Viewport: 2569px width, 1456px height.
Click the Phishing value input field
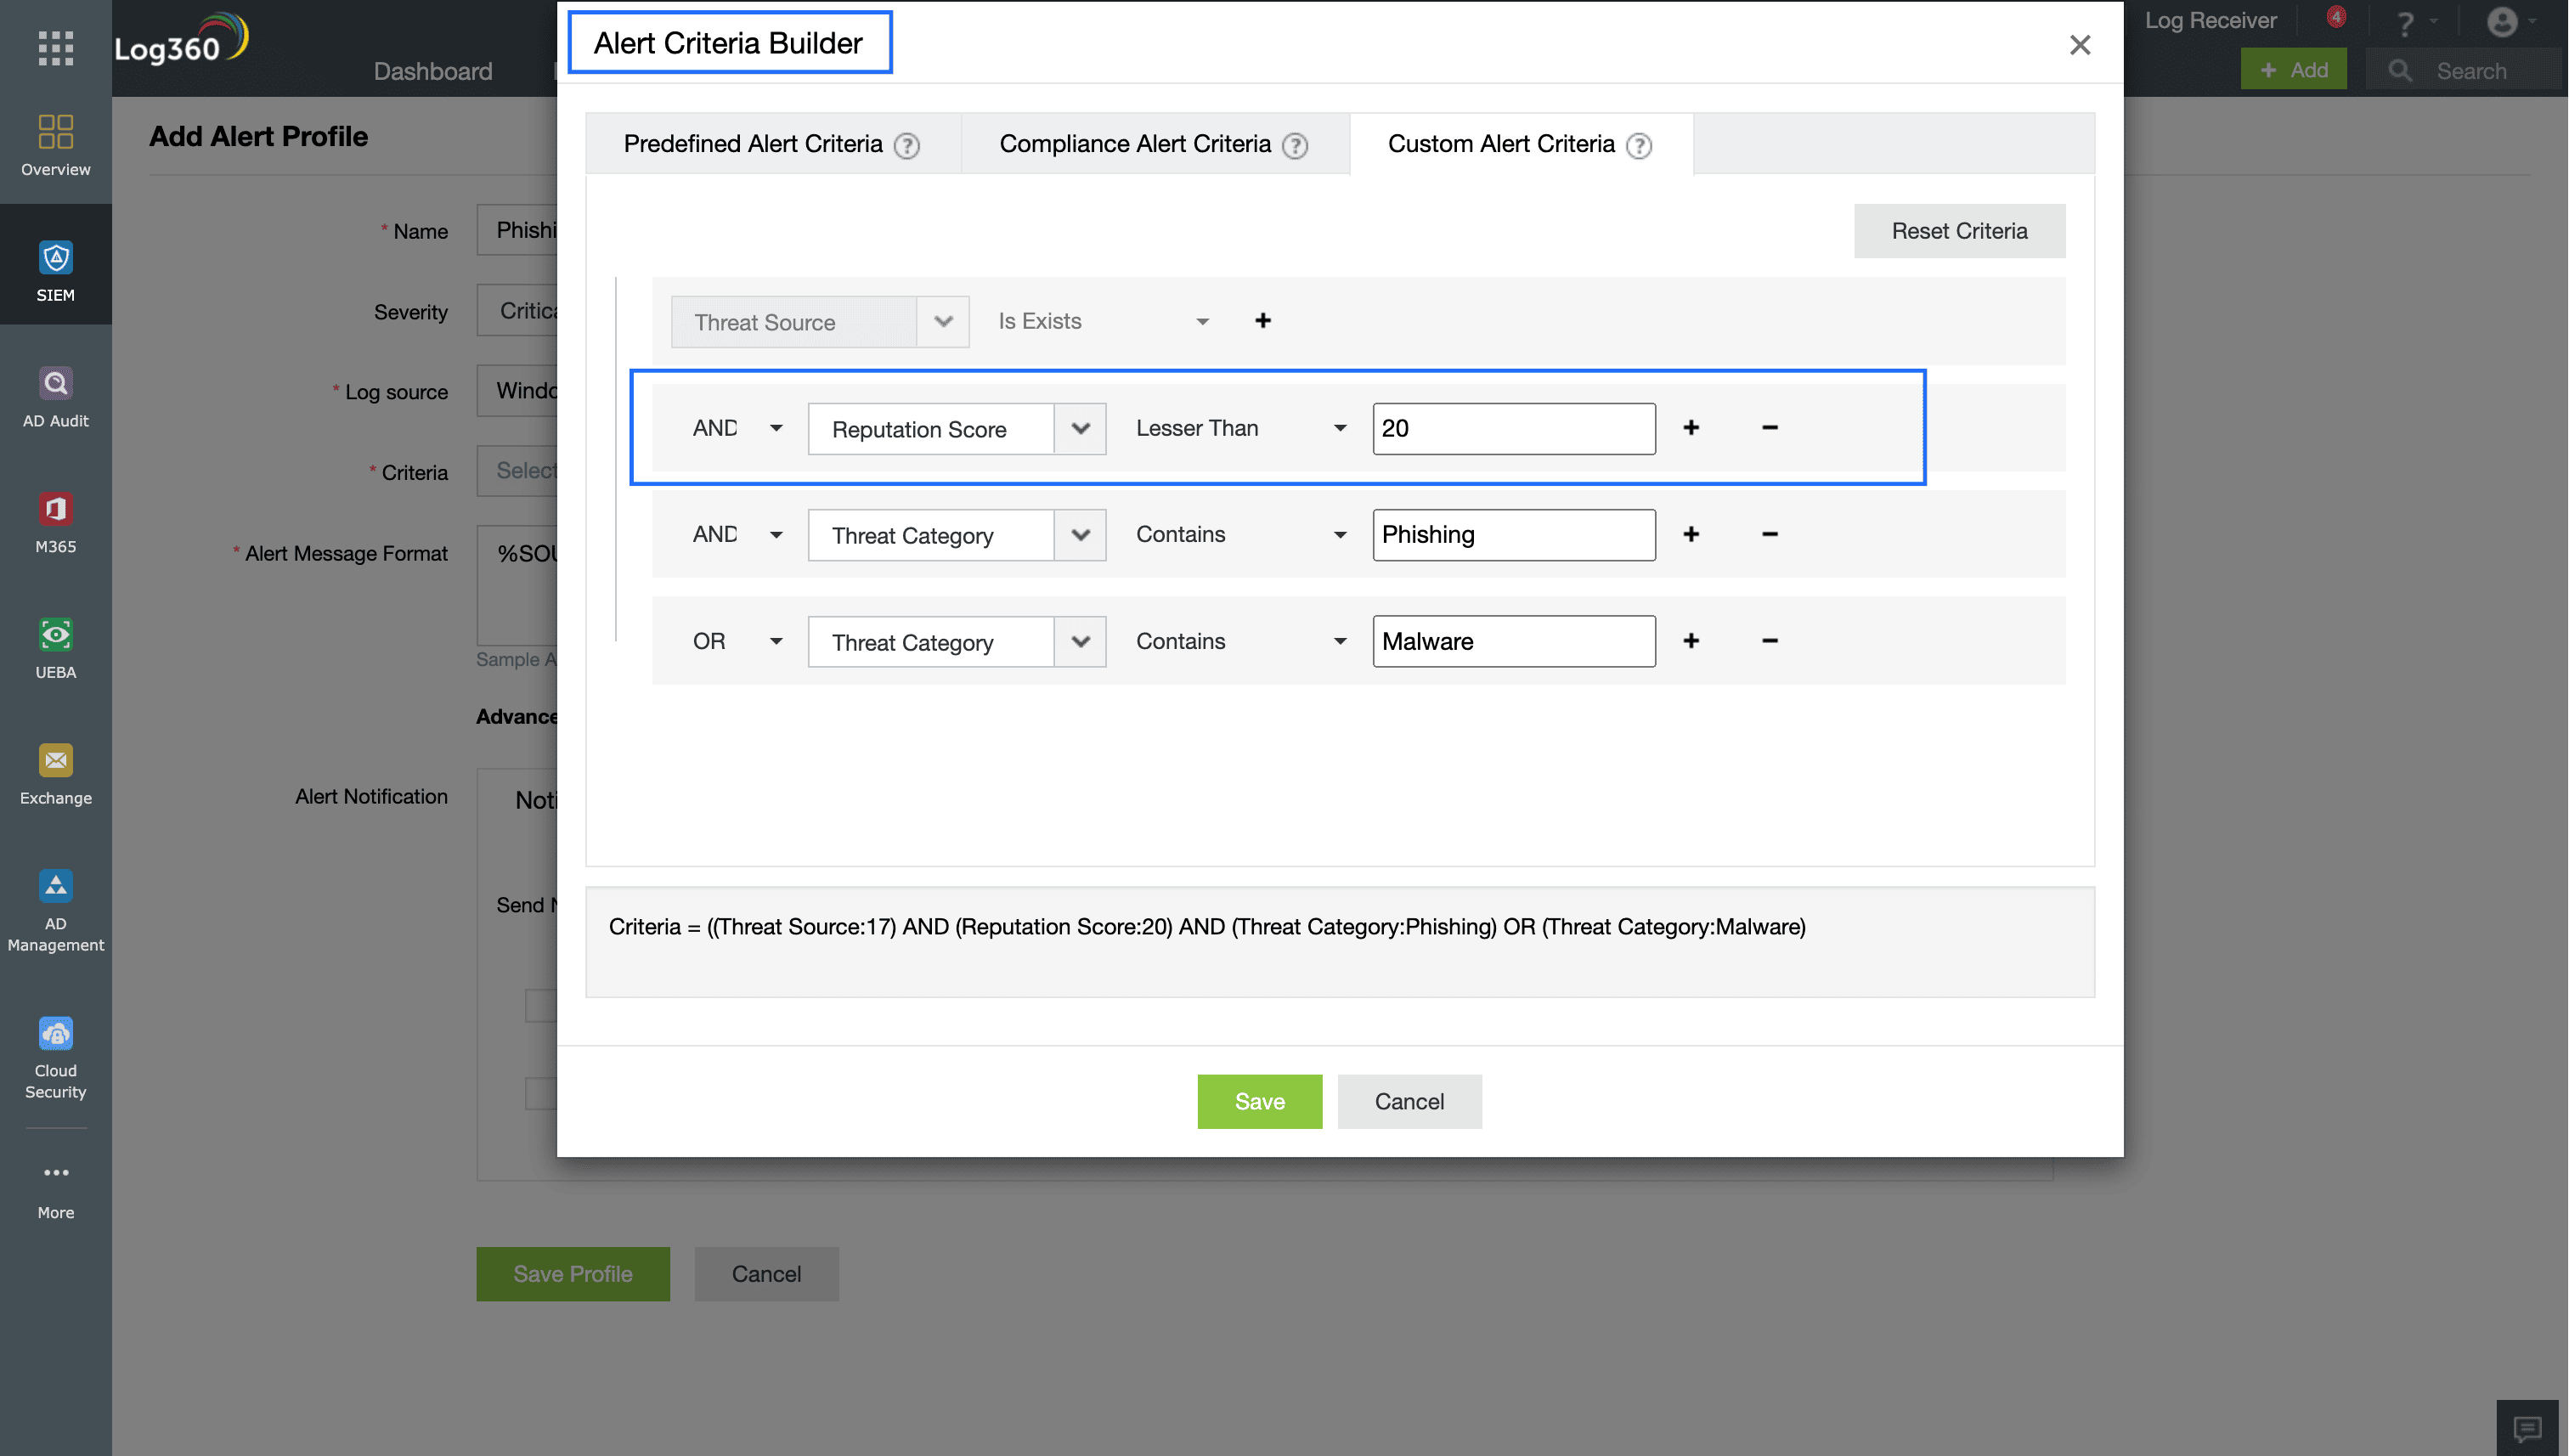[x=1513, y=535]
